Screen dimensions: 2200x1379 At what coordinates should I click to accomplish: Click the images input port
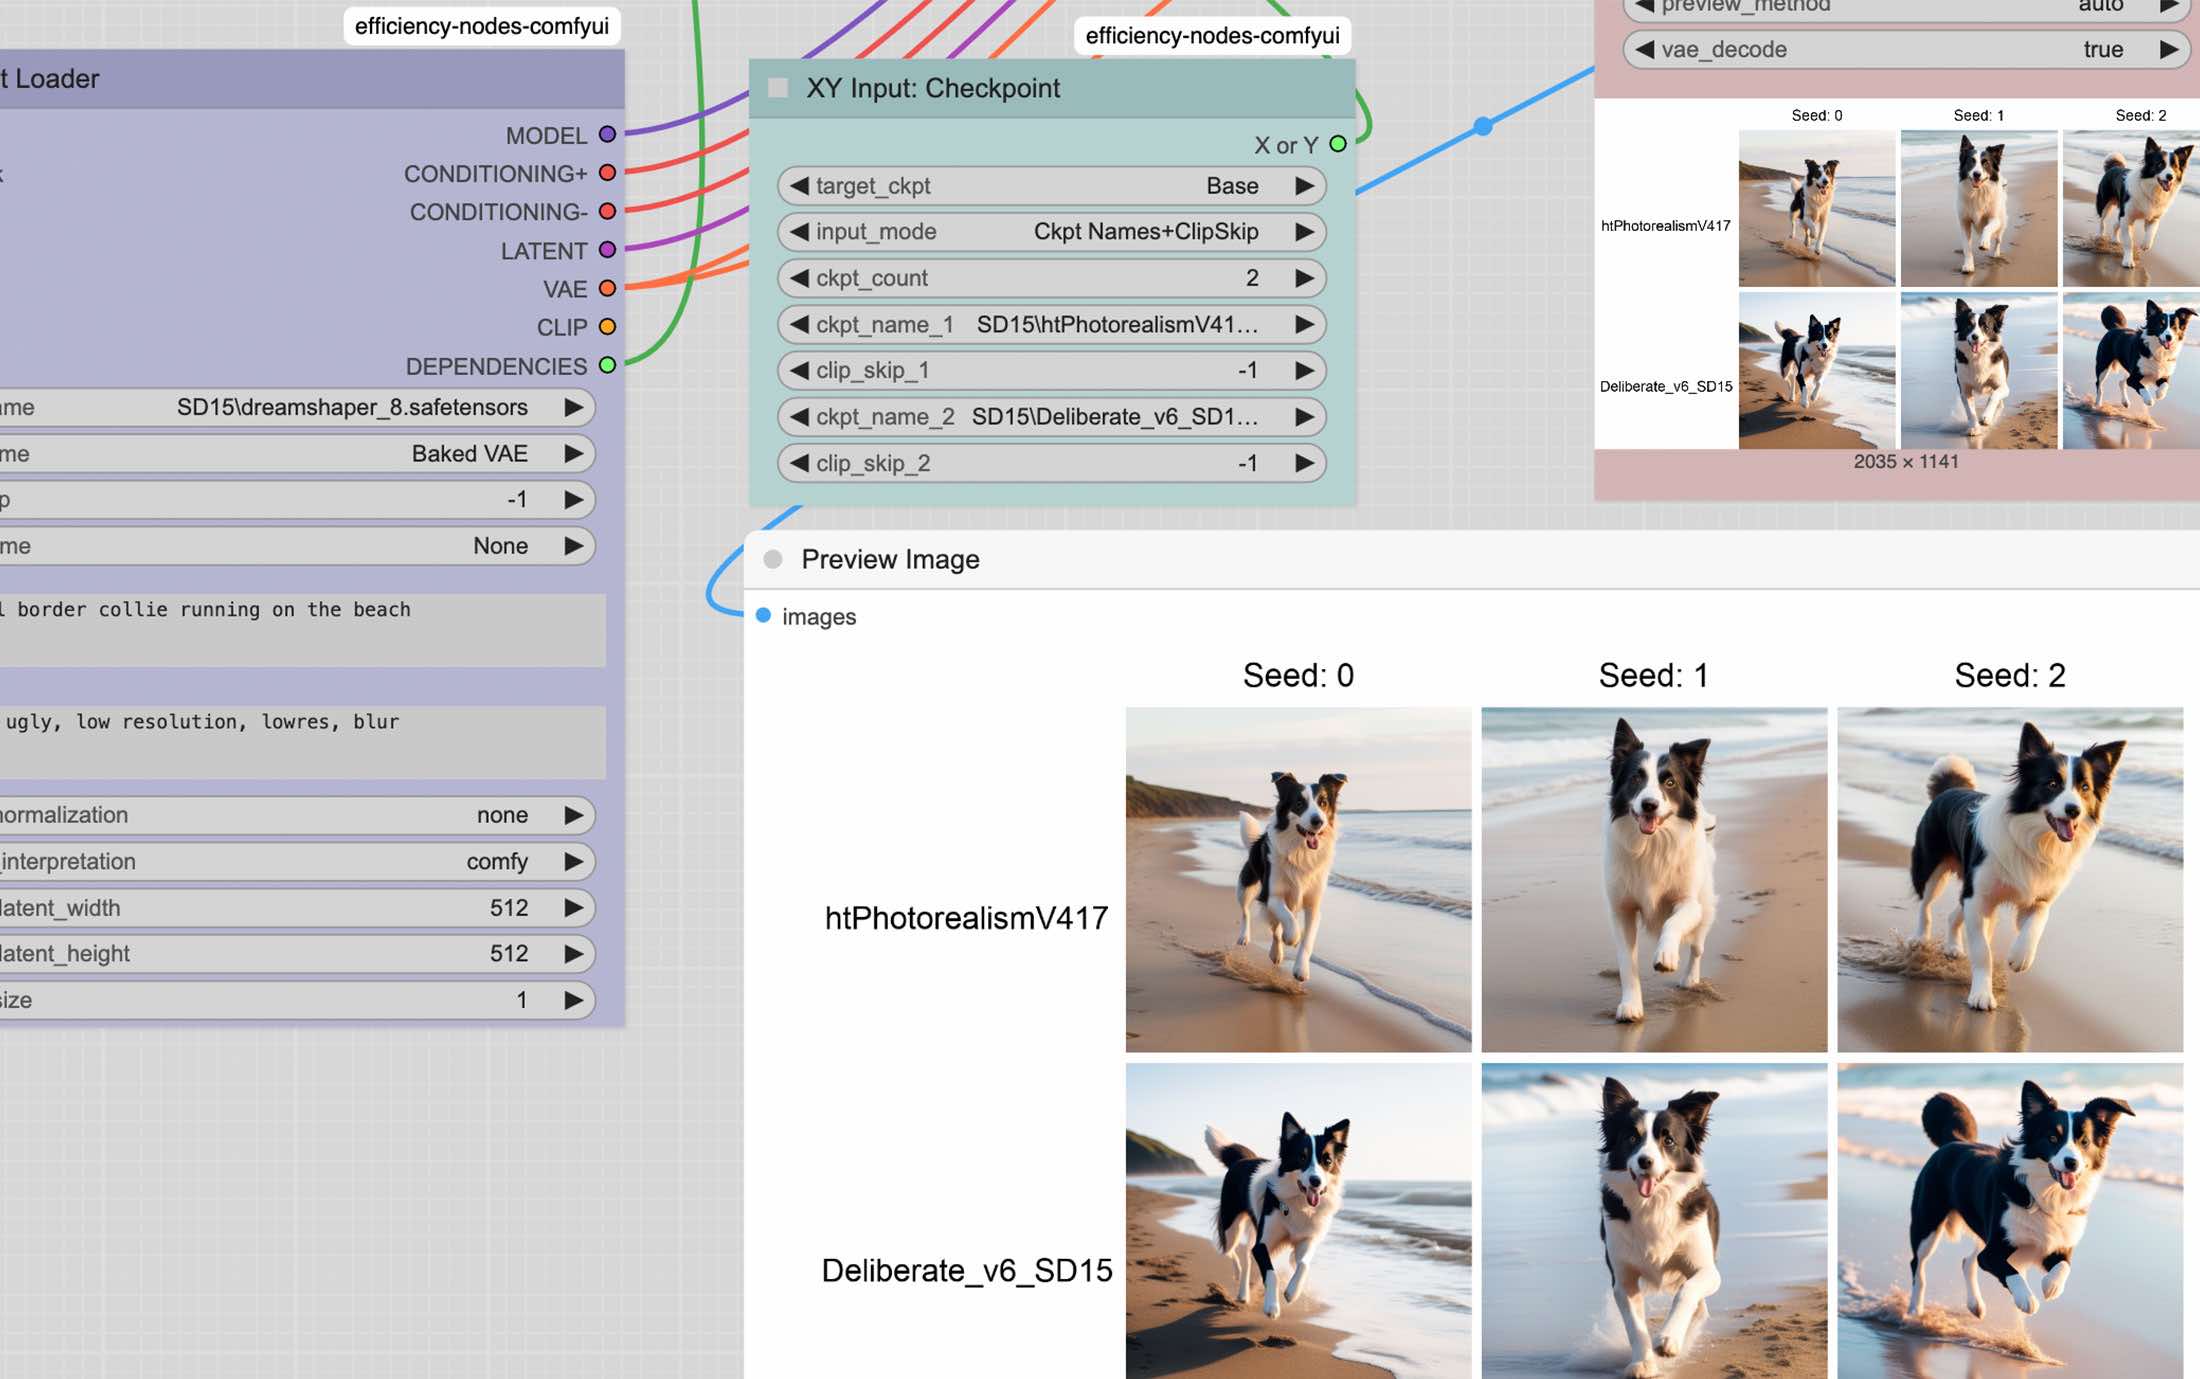click(x=763, y=615)
